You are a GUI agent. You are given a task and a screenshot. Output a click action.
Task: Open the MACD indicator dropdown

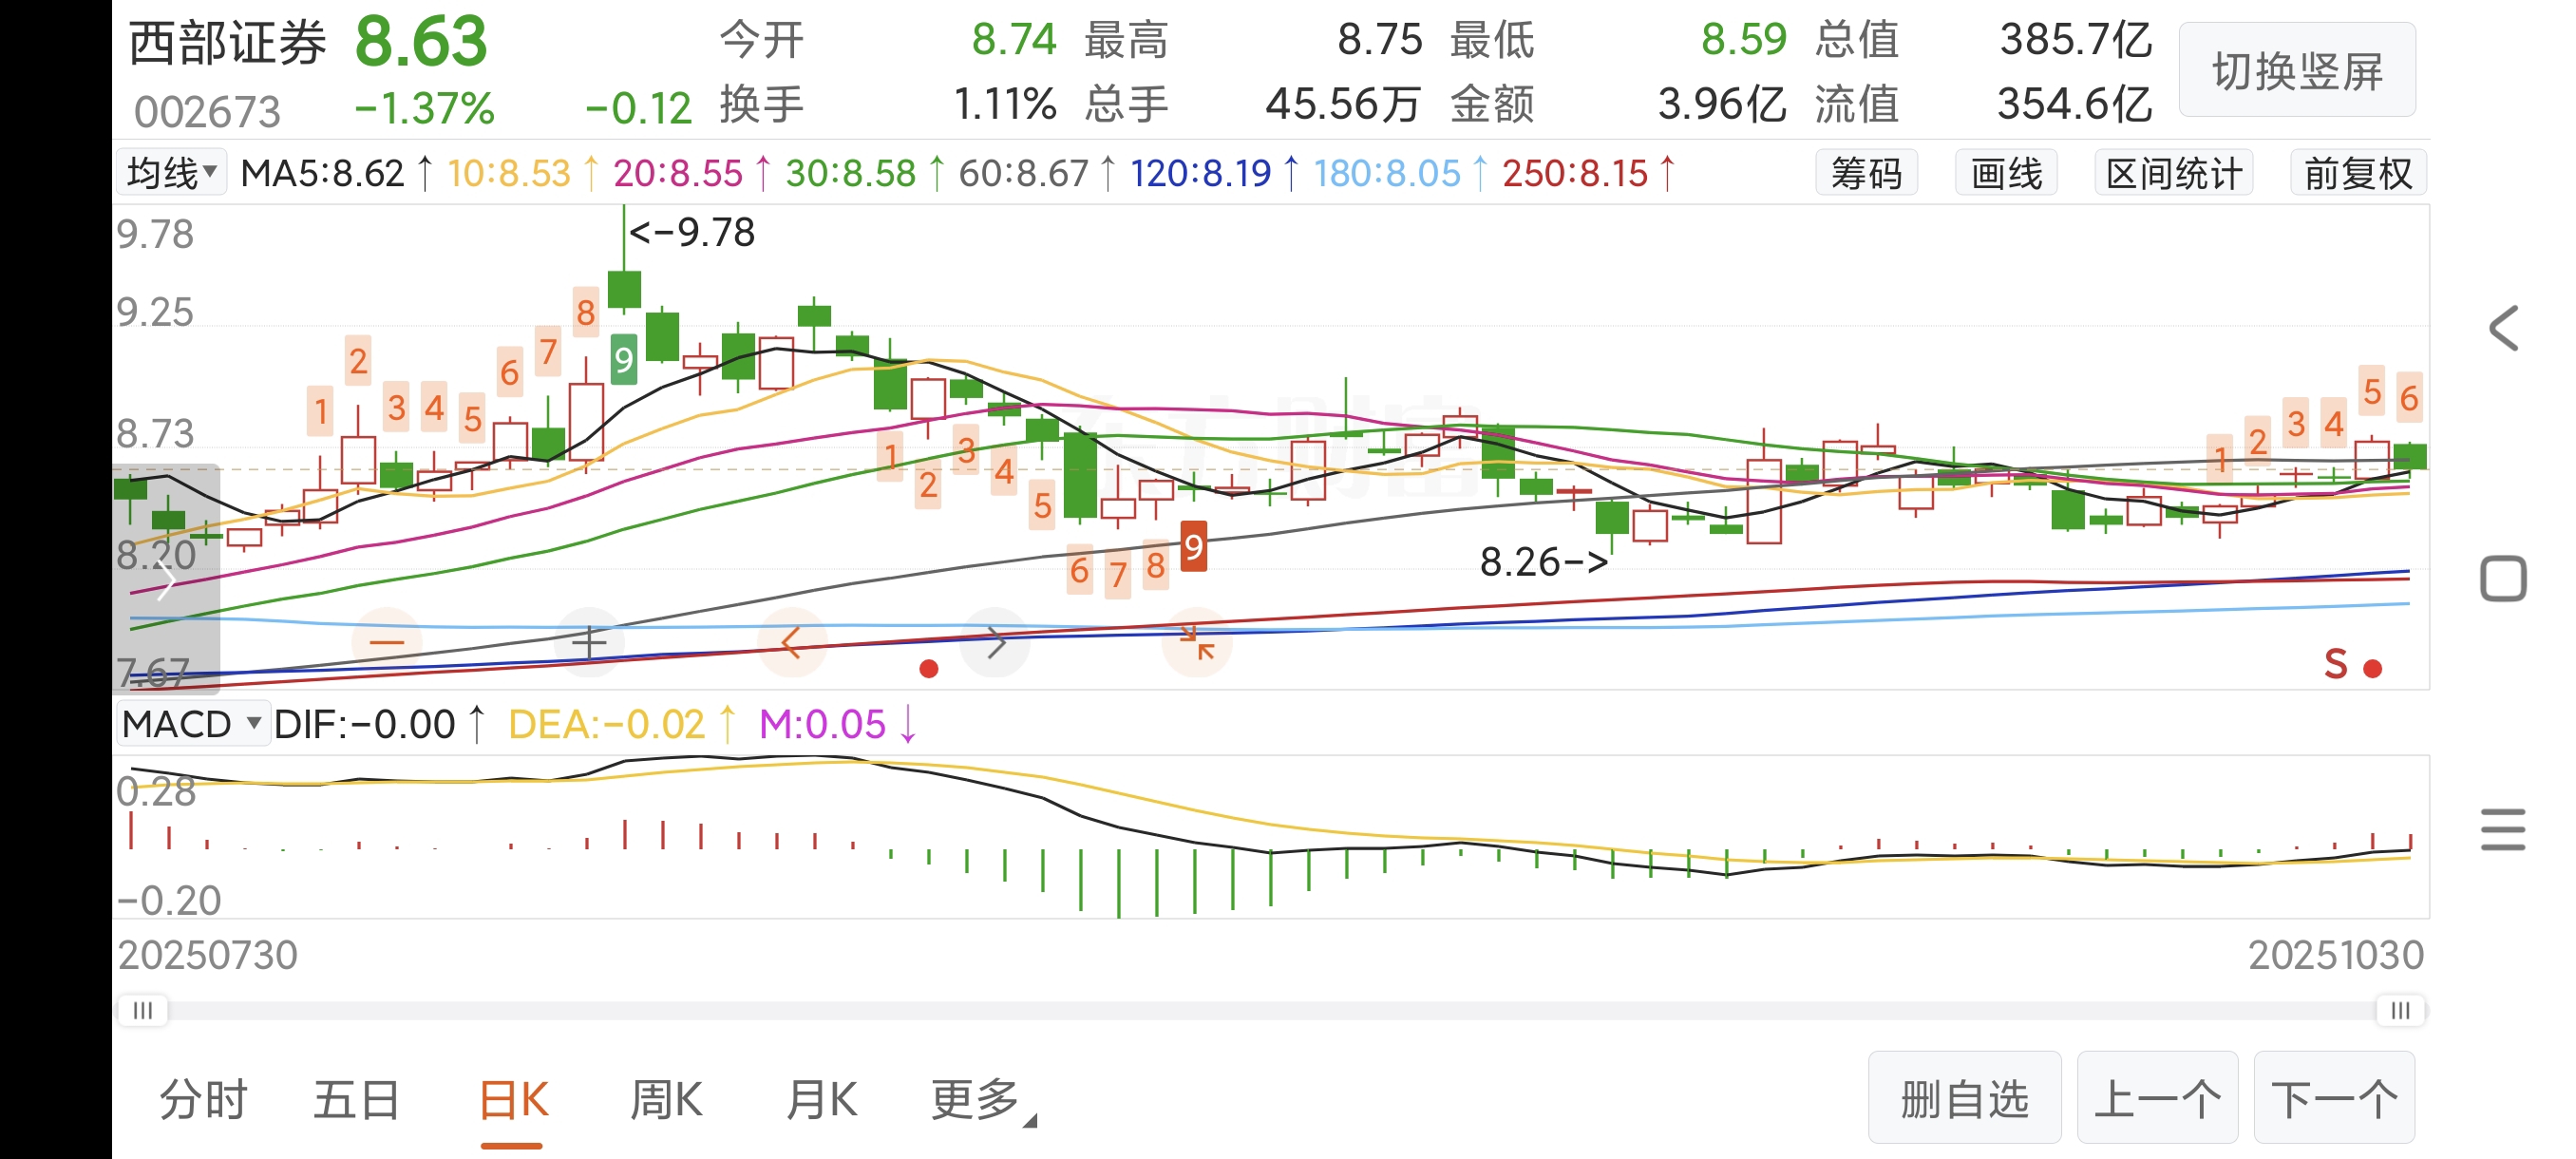click(x=192, y=724)
